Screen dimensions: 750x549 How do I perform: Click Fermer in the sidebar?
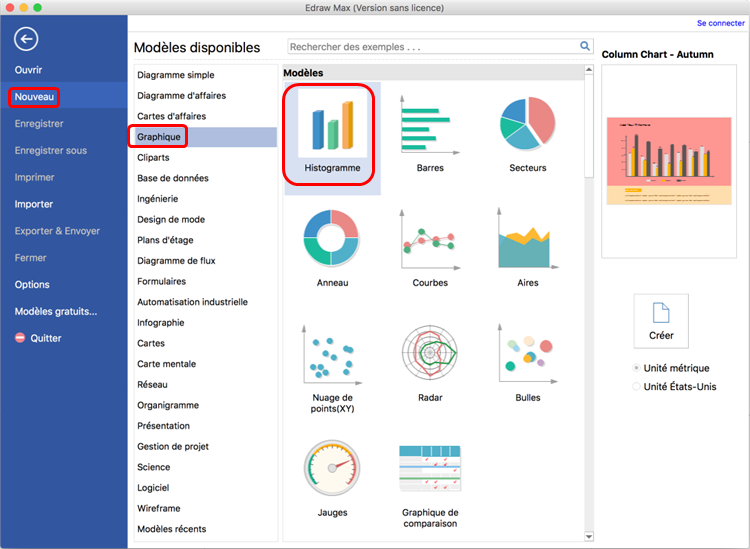30,257
